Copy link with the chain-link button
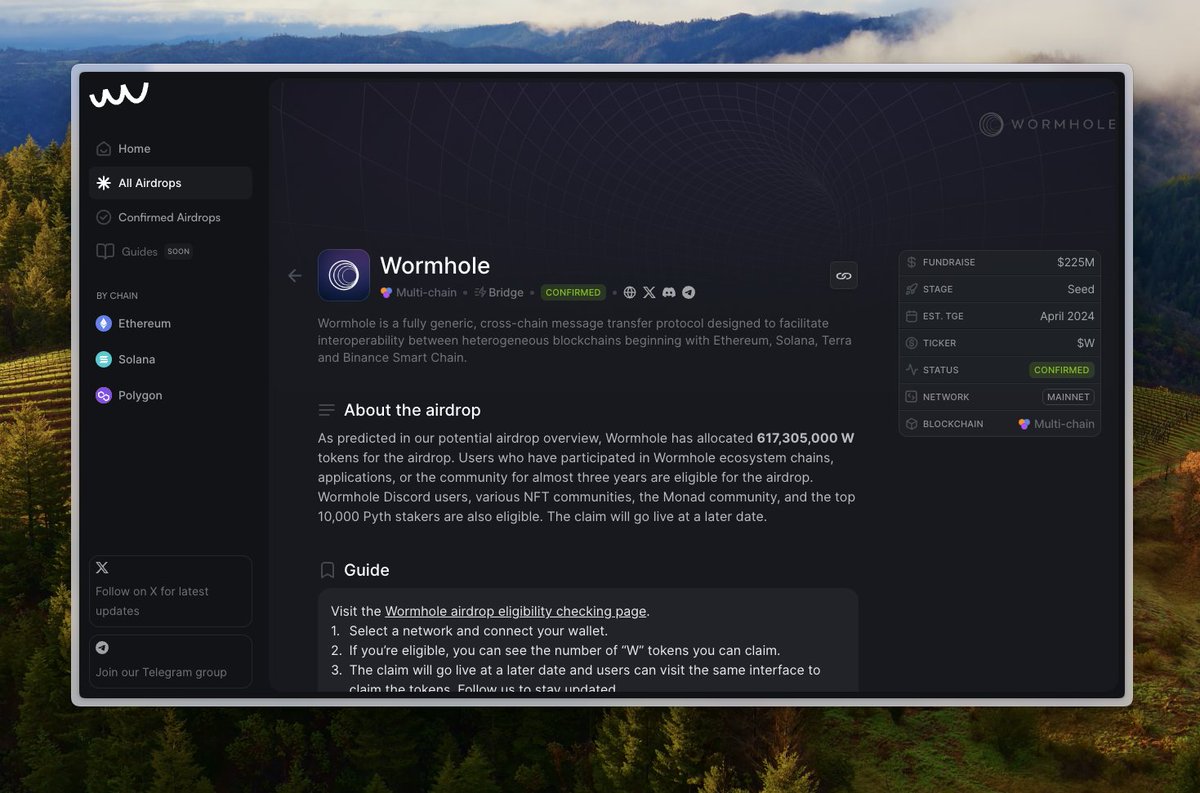 click(x=844, y=275)
